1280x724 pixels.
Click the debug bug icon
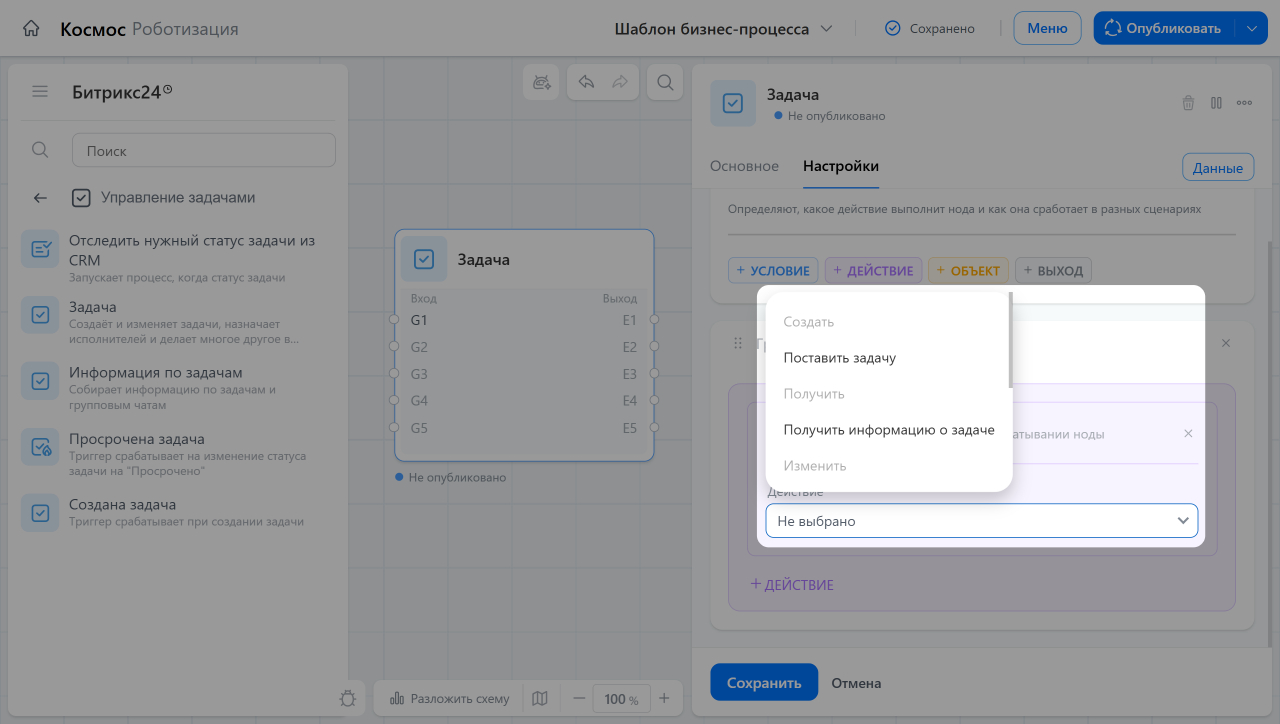coord(348,698)
